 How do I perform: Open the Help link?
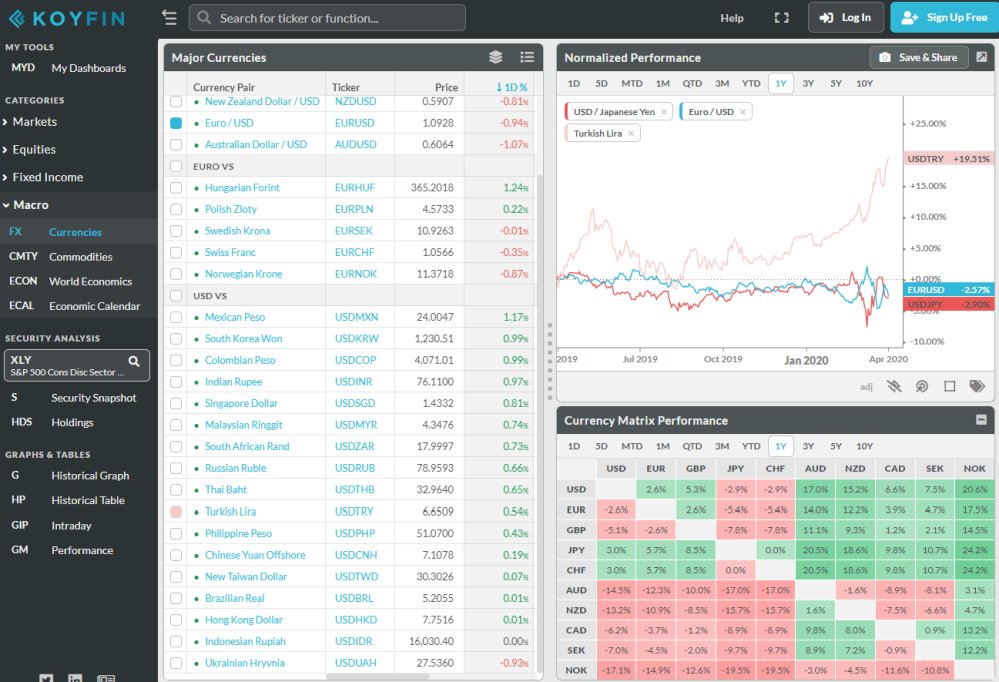732,18
